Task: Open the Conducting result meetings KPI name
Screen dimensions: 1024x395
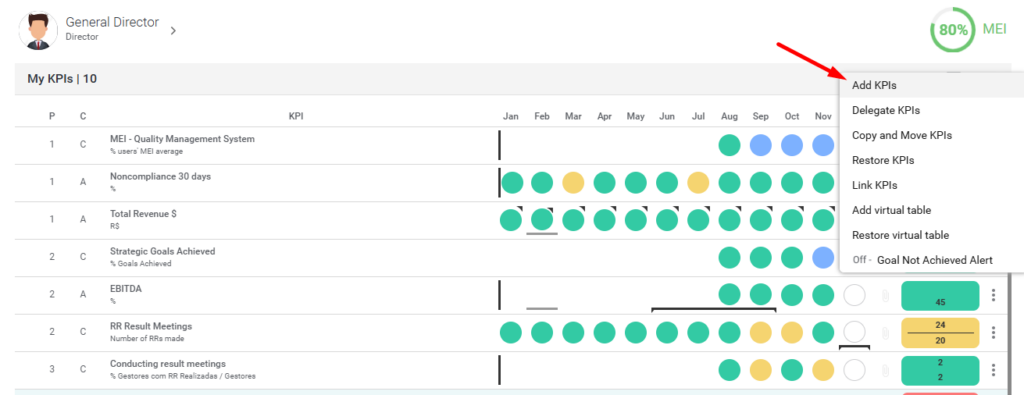Action: click(168, 364)
